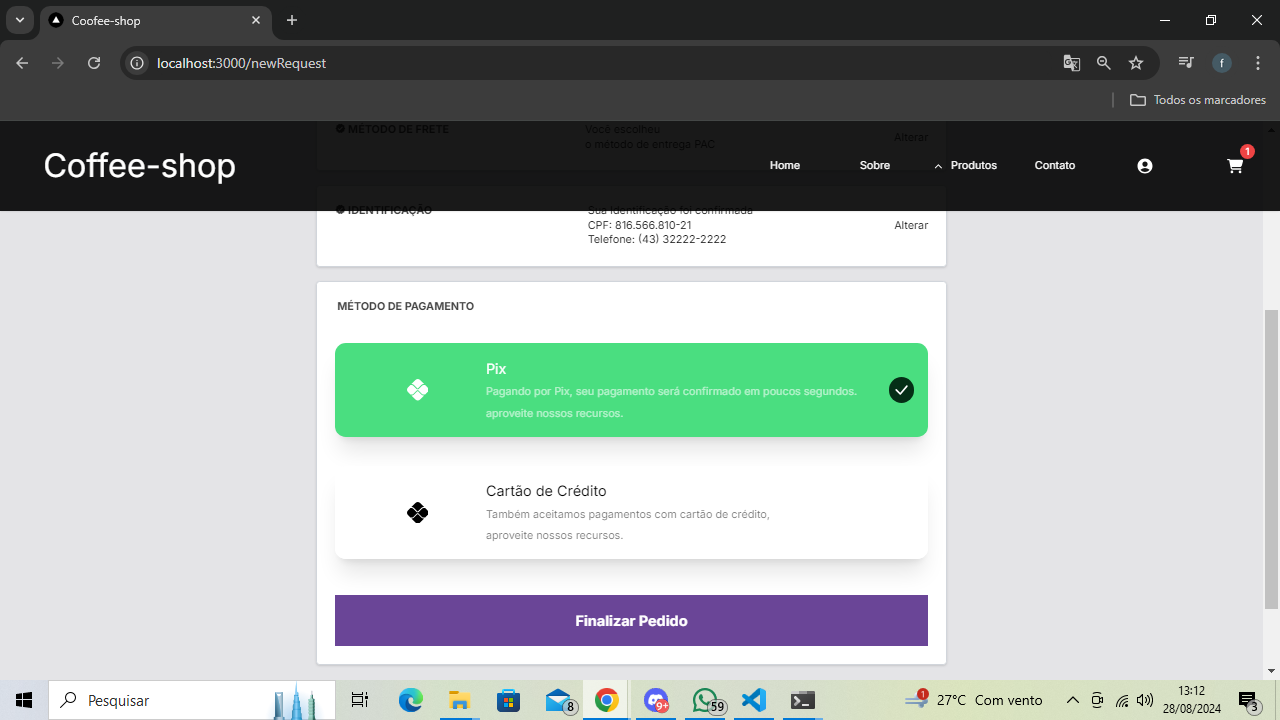Viewport: 1280px width, 720px height.
Task: Click the page vertical scrollbar thumb
Action: pyautogui.click(x=1272, y=459)
